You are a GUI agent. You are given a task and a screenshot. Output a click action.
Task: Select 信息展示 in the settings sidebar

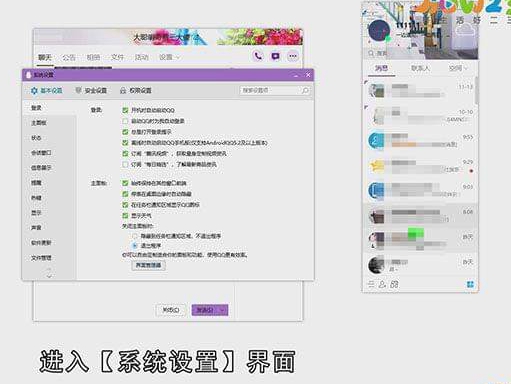41,168
